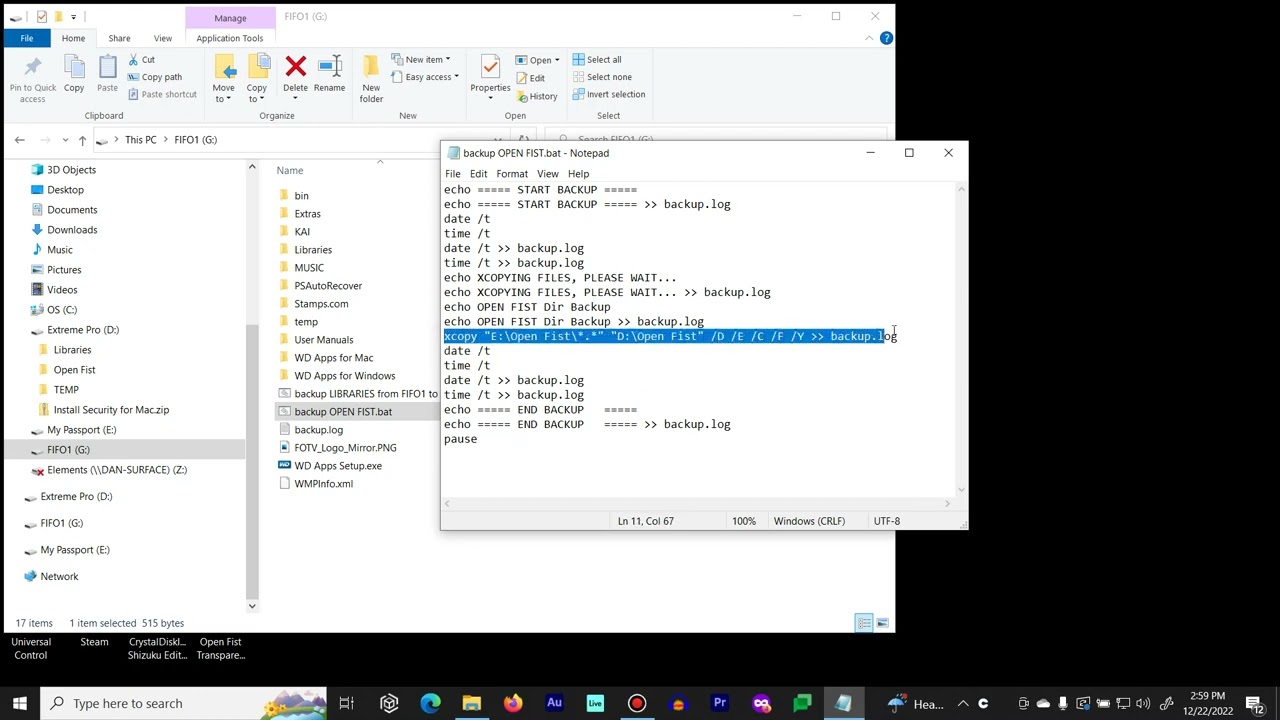Click the Pin to Quick access icon

[32, 68]
